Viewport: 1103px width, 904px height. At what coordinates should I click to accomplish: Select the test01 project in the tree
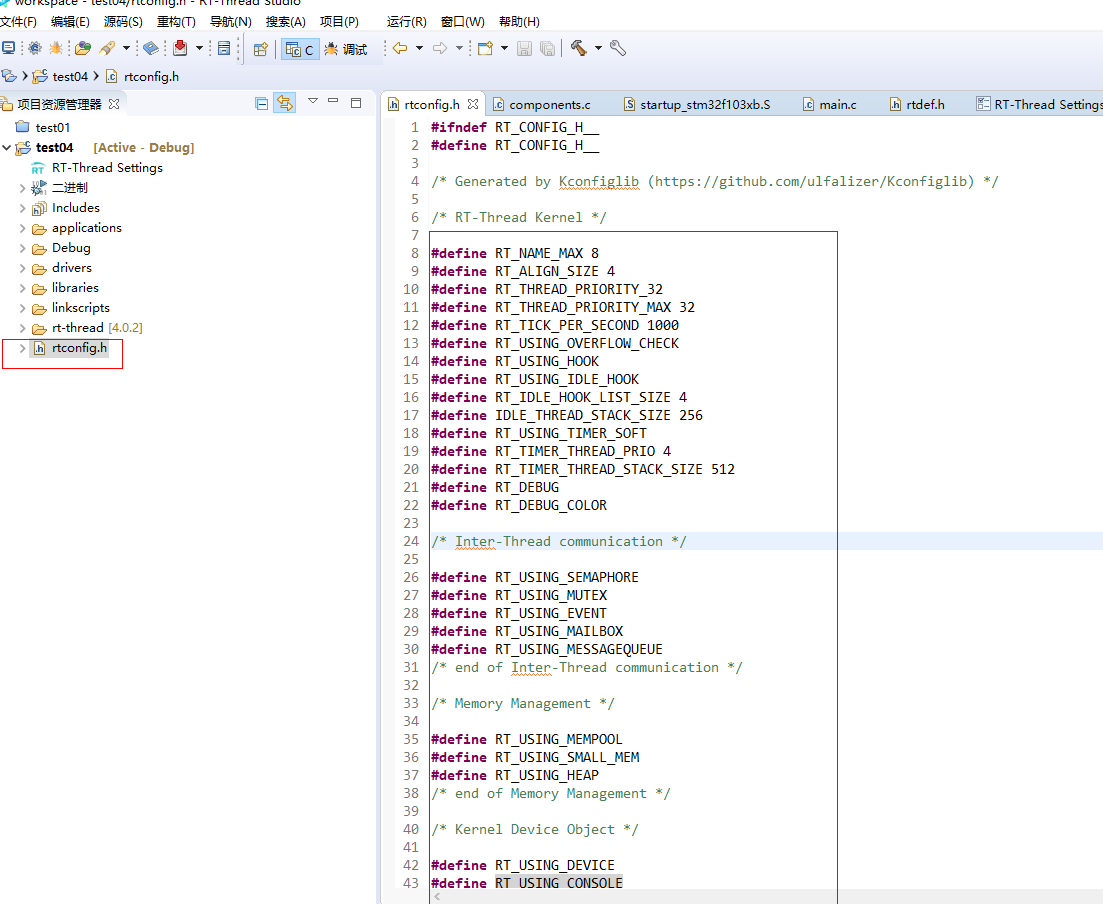pyautogui.click(x=44, y=127)
